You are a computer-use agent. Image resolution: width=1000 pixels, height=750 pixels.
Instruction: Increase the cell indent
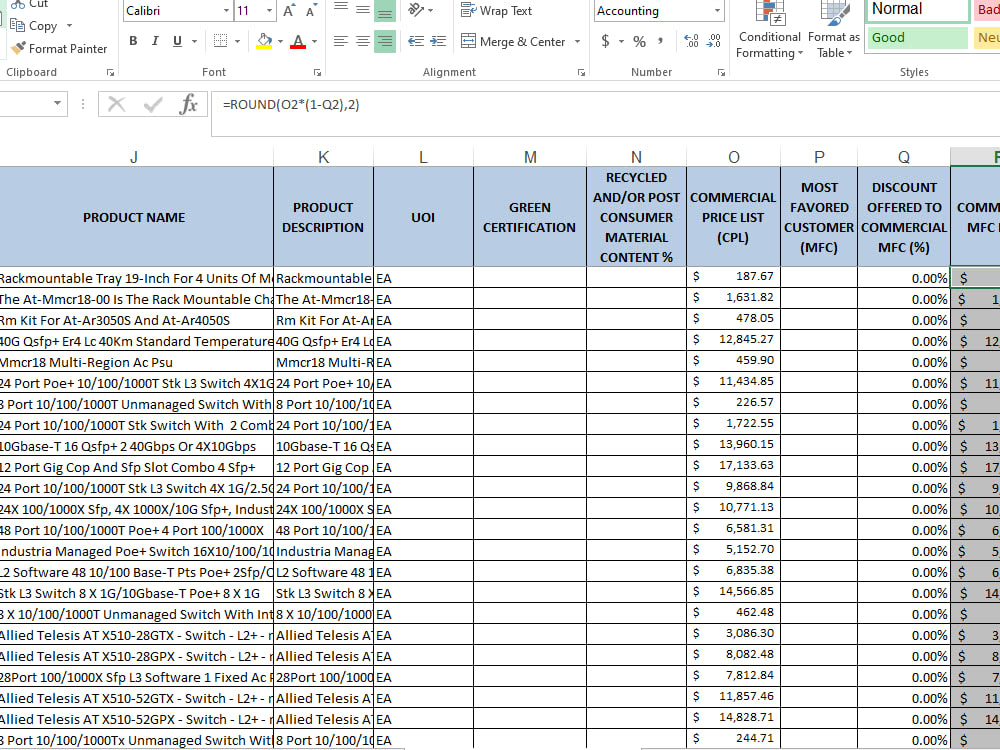click(x=438, y=41)
